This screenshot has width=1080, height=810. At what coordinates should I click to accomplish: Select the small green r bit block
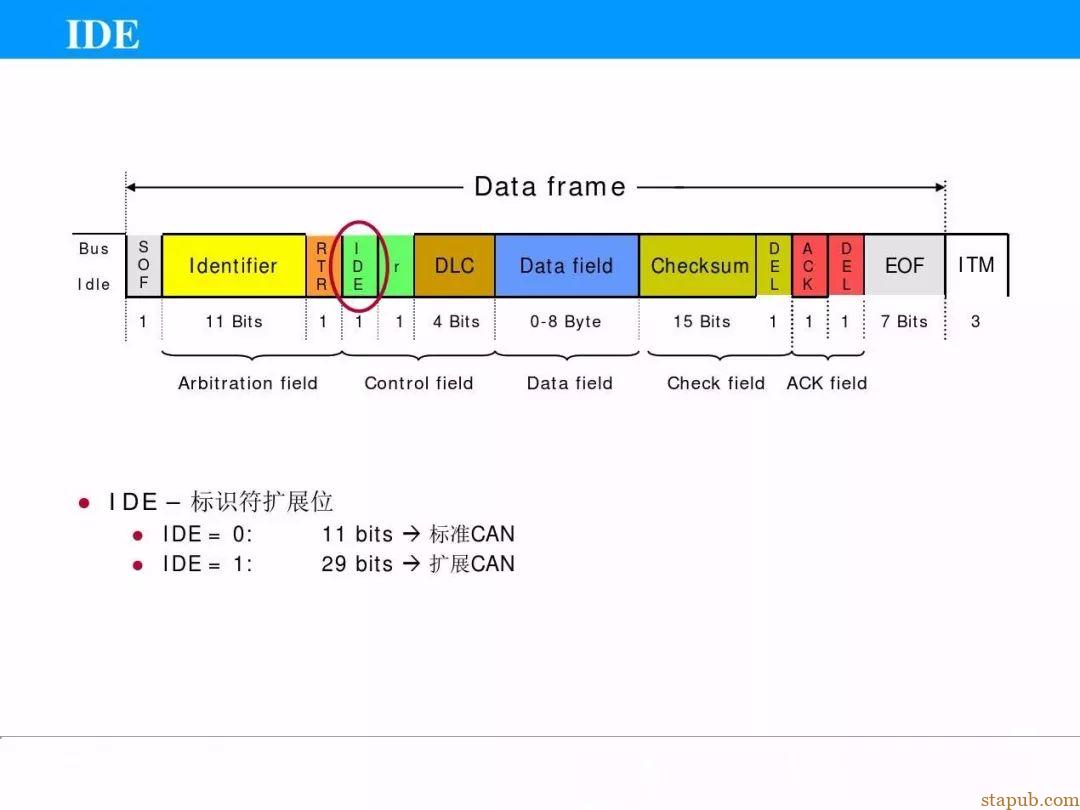[x=397, y=266]
